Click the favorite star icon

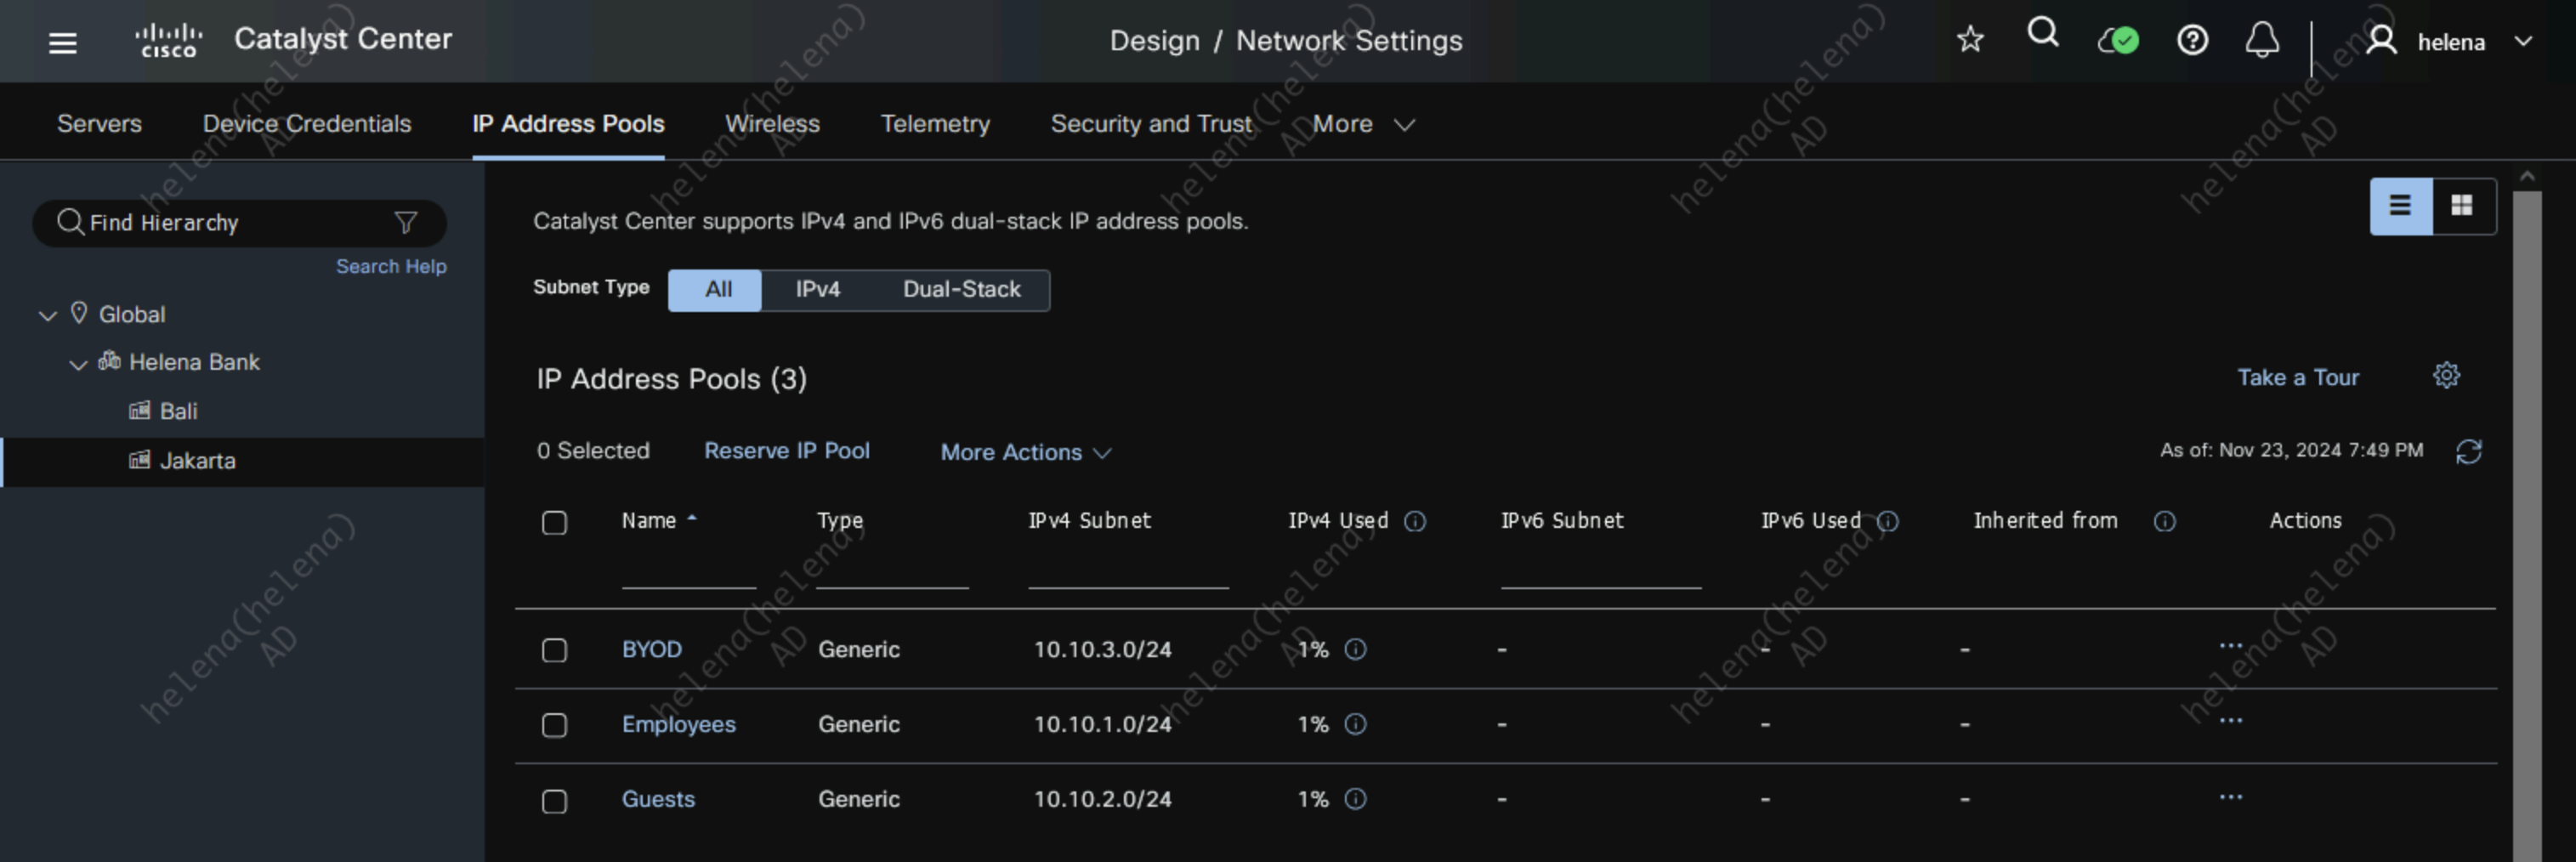click(x=1969, y=40)
